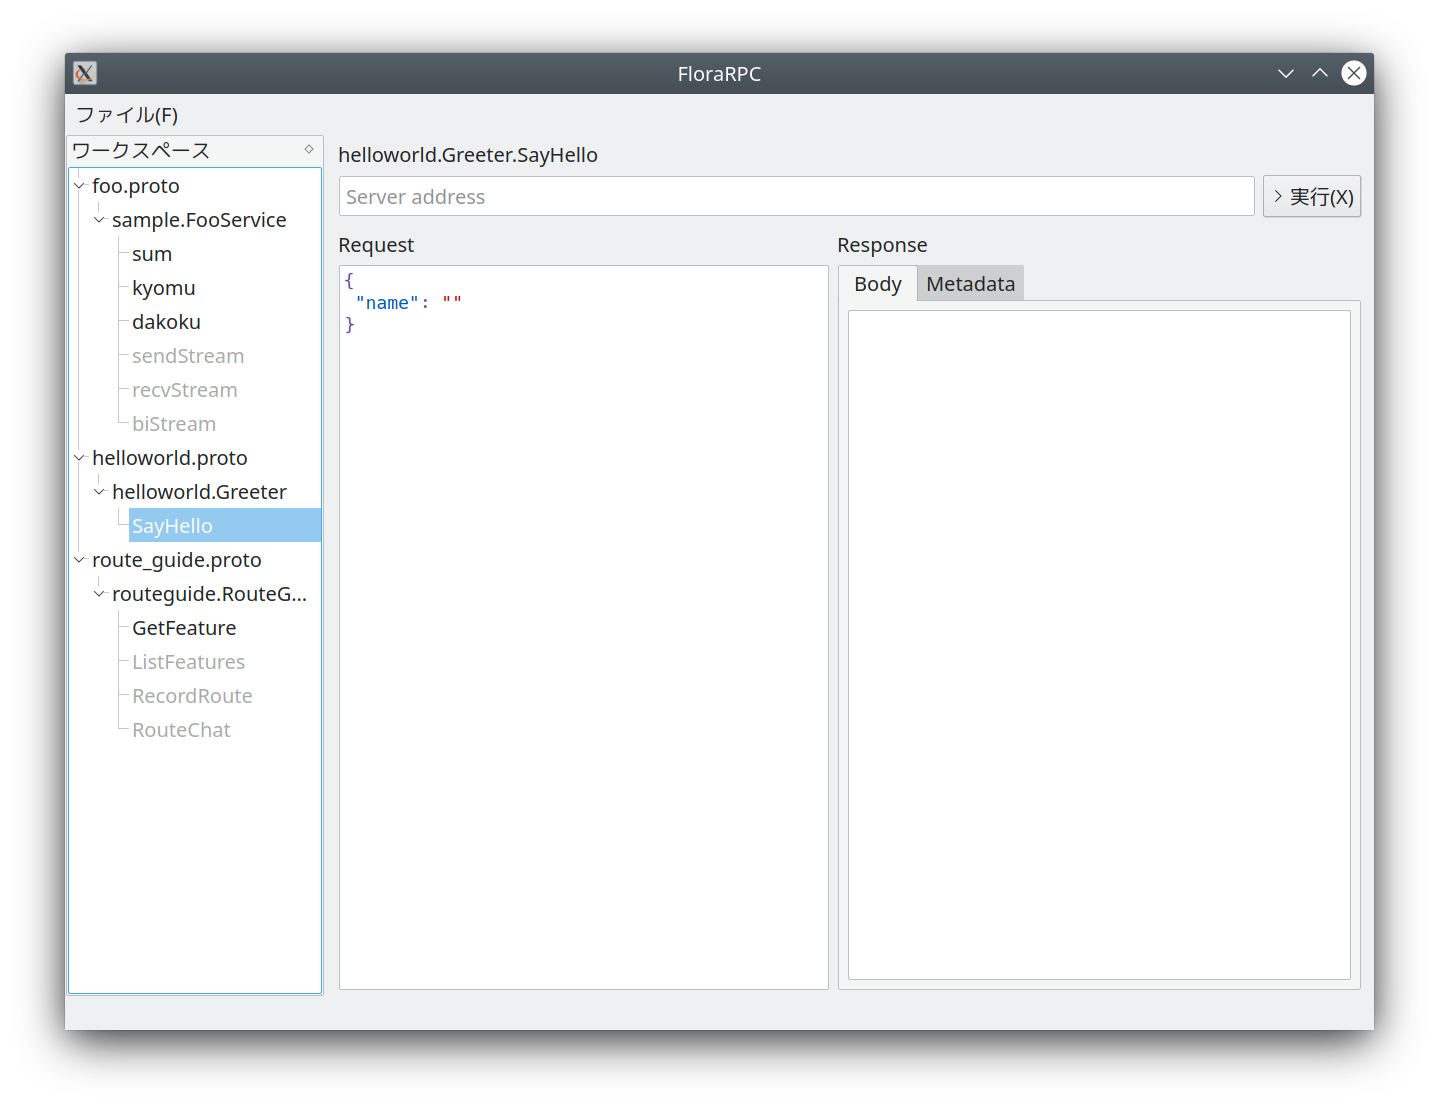
Task: Focus the Server address input field
Action: click(796, 197)
